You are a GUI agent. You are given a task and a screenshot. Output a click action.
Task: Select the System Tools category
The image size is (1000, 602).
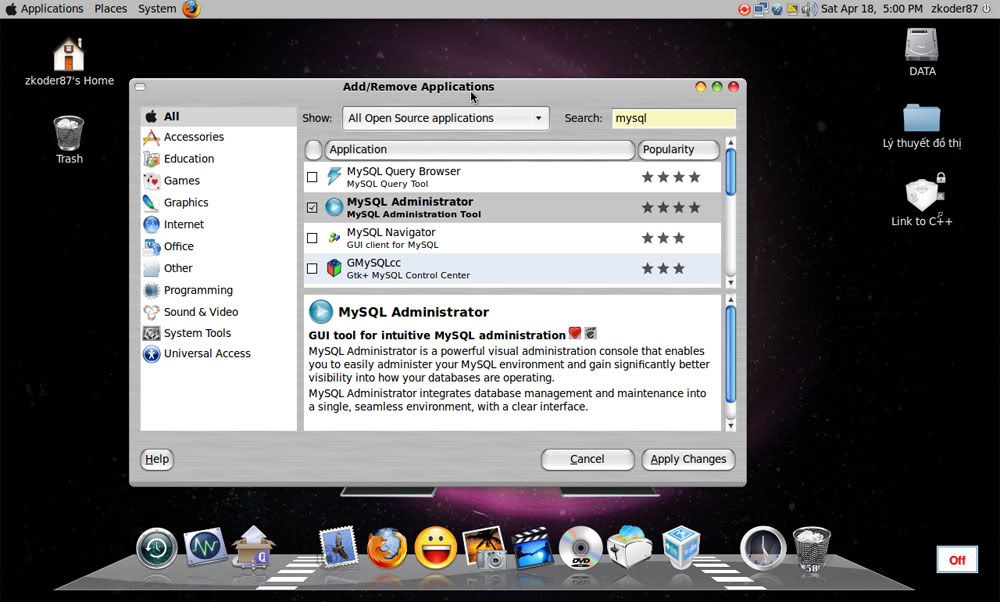[x=218, y=333]
